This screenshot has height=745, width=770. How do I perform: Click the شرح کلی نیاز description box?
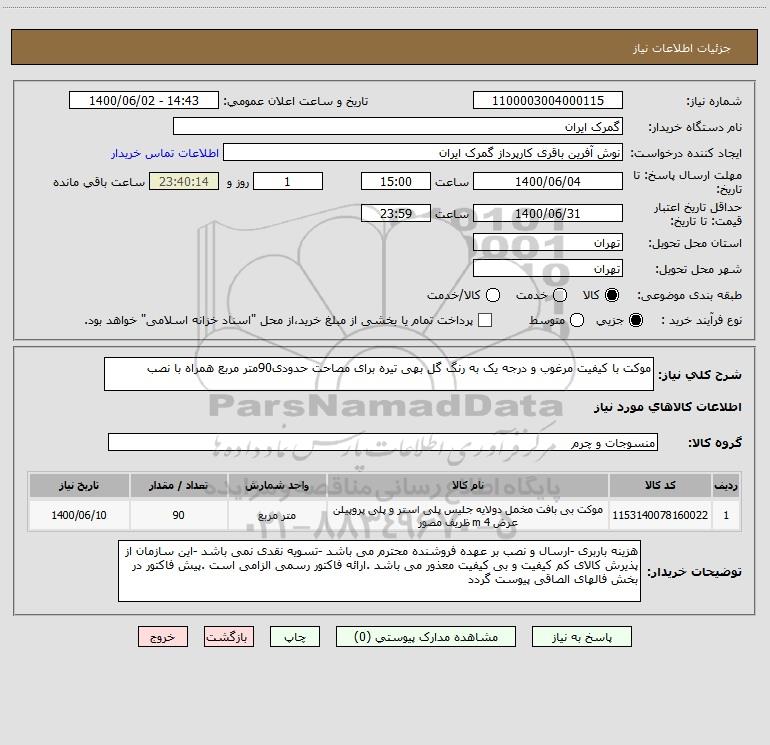(x=379, y=374)
